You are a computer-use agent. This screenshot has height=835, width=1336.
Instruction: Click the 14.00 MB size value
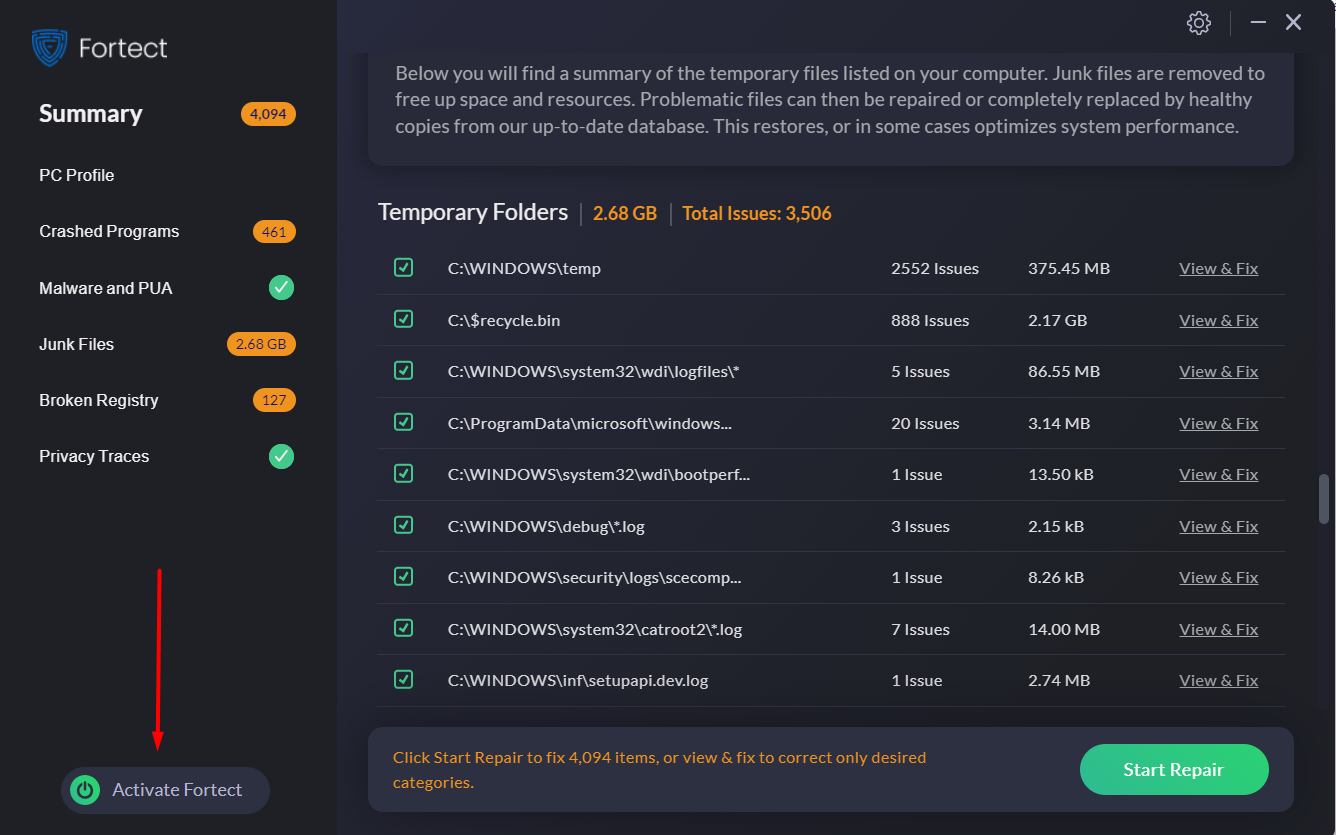click(1064, 629)
